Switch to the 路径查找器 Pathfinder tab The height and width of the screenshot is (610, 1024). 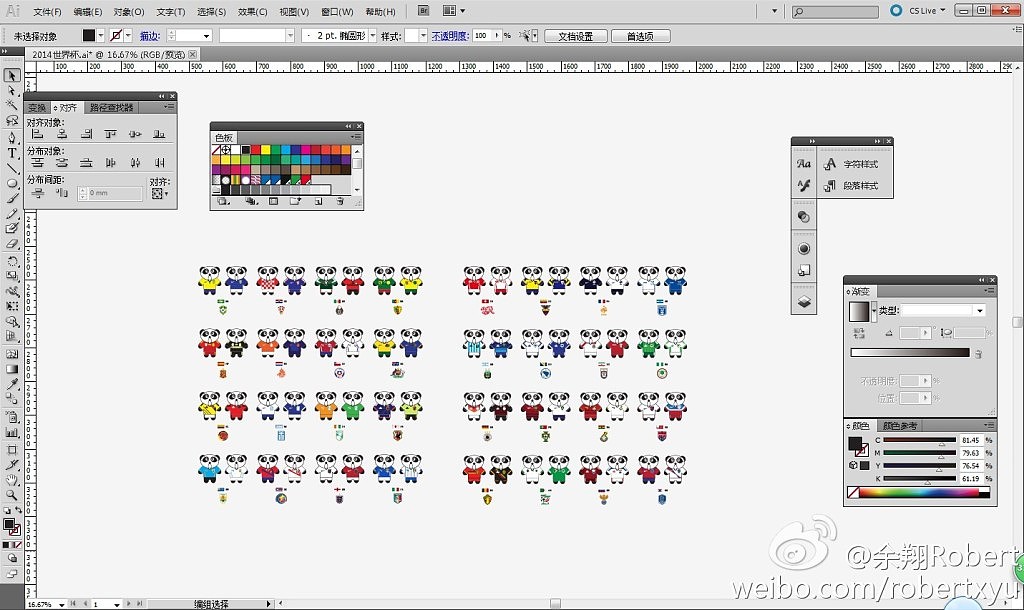pos(110,107)
